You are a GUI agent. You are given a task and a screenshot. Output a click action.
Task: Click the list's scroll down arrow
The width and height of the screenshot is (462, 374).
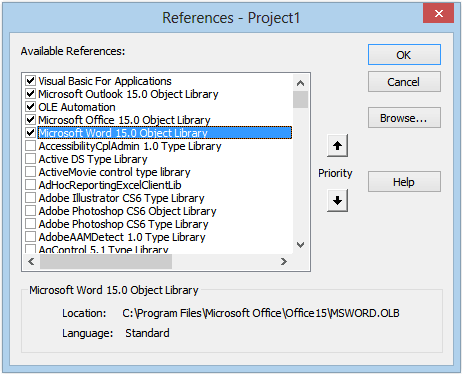300,245
